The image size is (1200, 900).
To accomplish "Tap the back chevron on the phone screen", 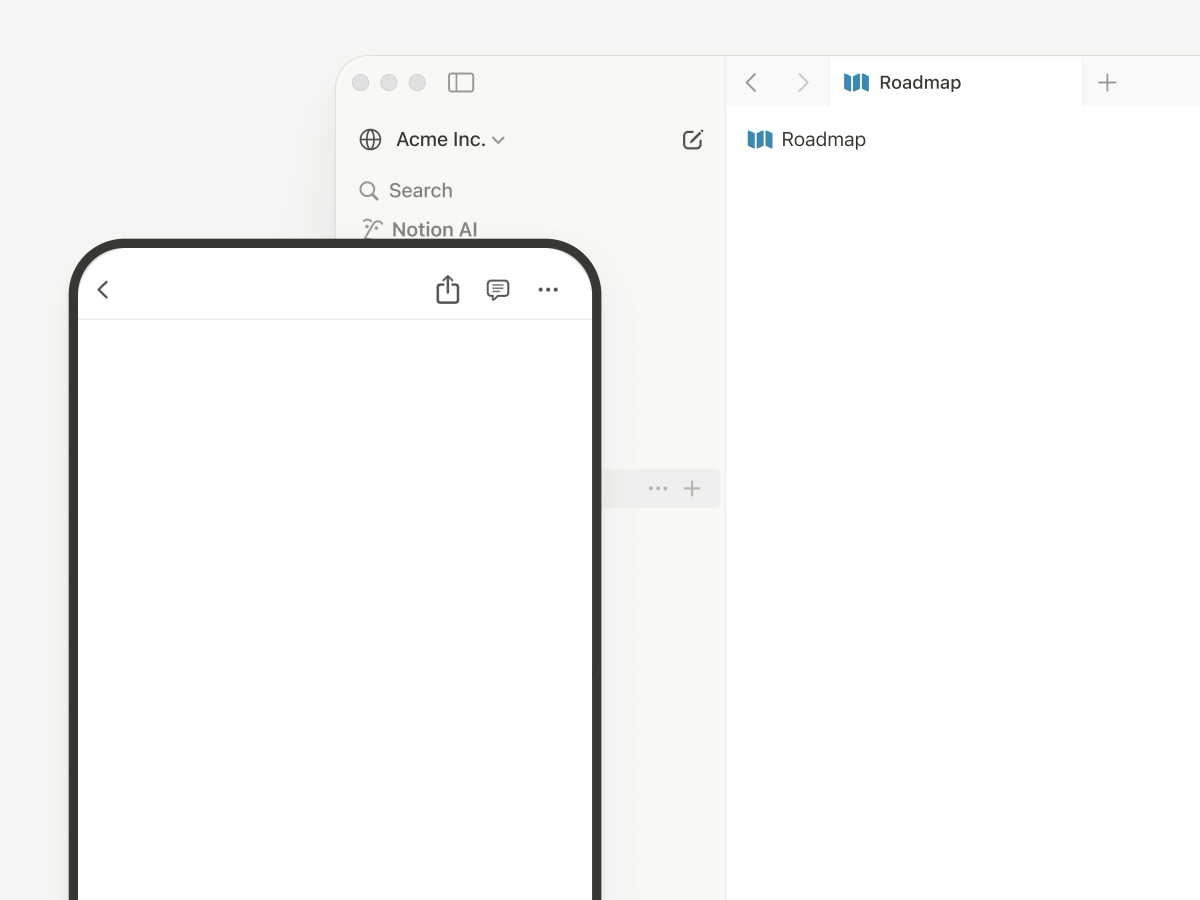I will click(103, 289).
